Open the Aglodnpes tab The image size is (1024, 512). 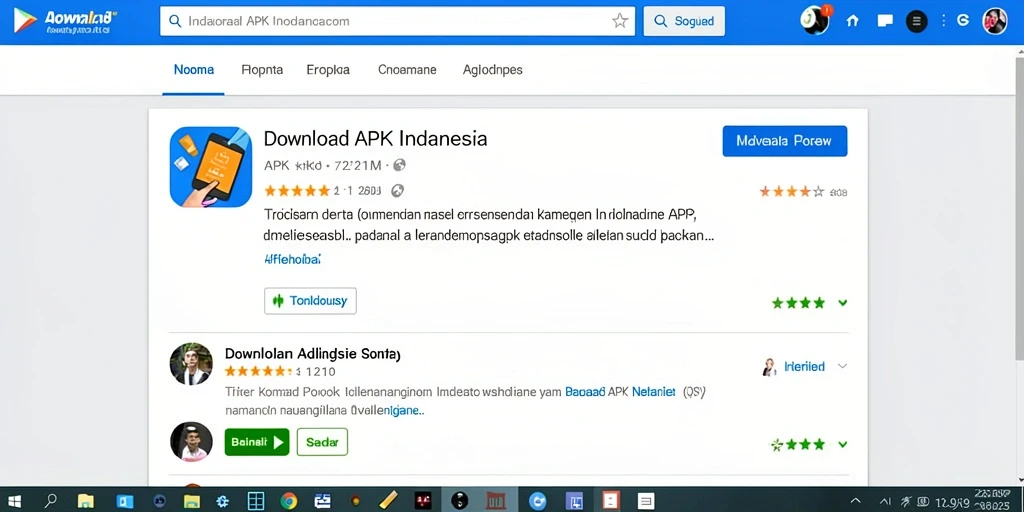click(x=492, y=70)
